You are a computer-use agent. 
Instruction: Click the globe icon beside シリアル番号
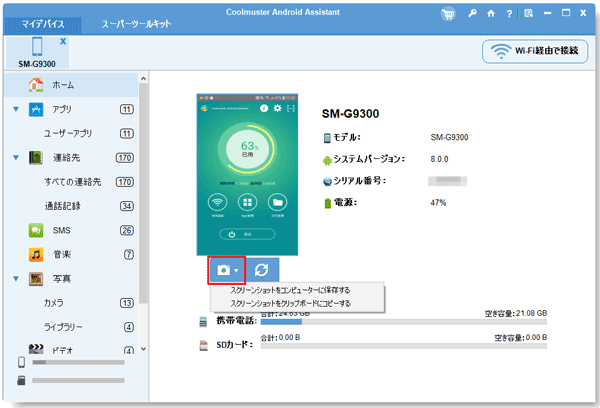click(327, 181)
